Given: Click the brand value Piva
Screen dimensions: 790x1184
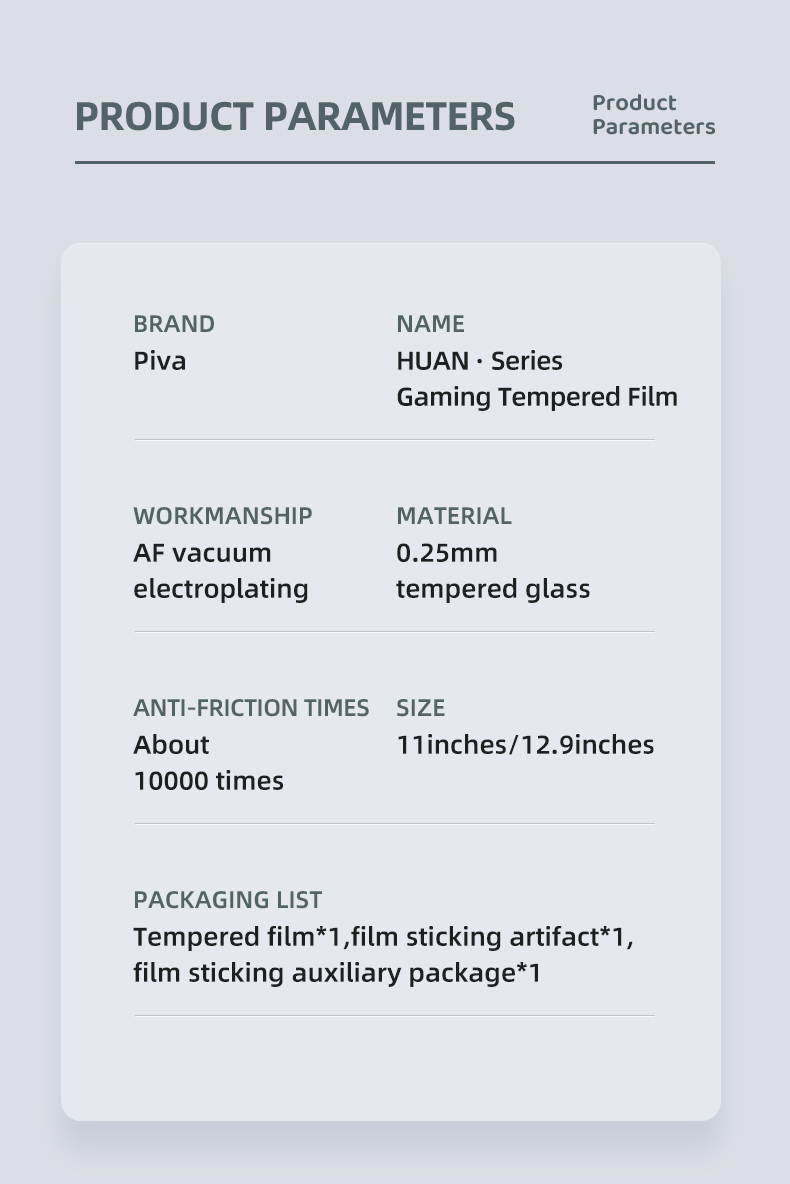Looking at the screenshot, I should pyautogui.click(x=160, y=361).
